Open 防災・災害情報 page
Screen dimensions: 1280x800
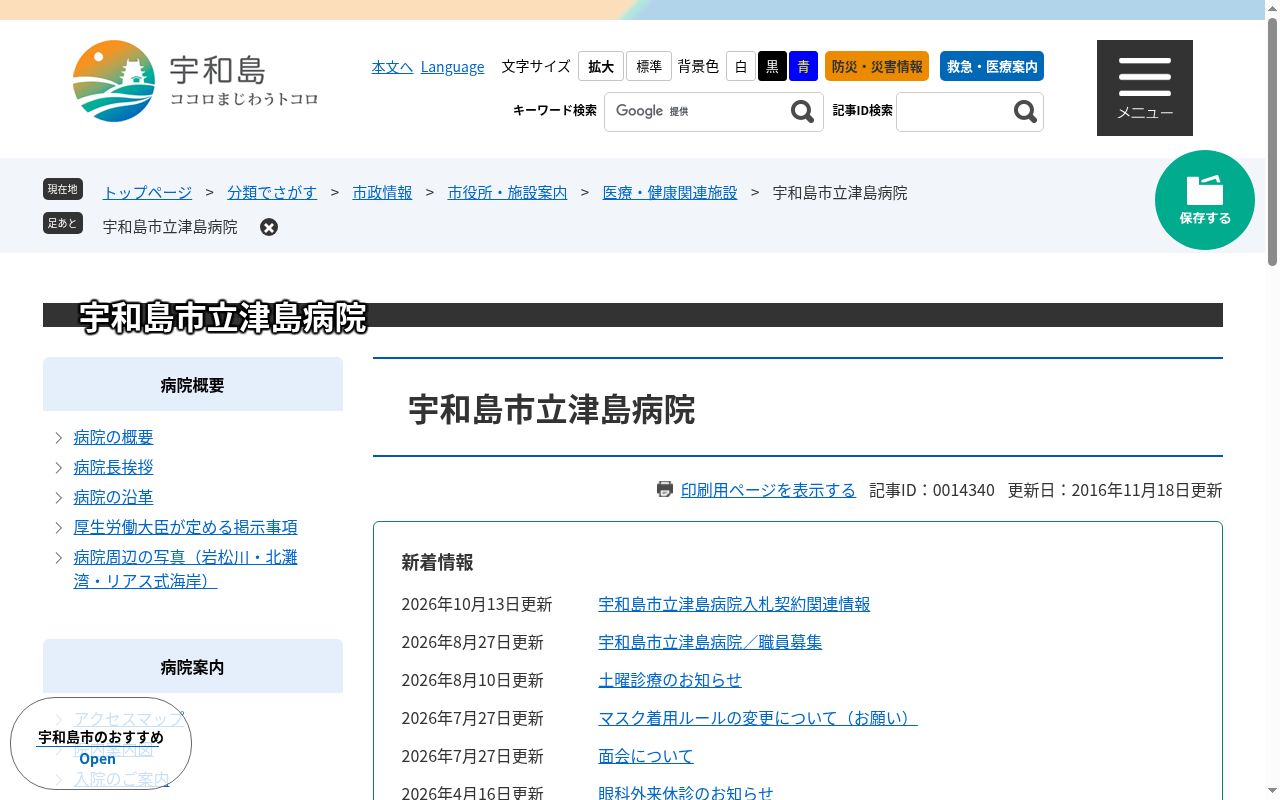(877, 67)
